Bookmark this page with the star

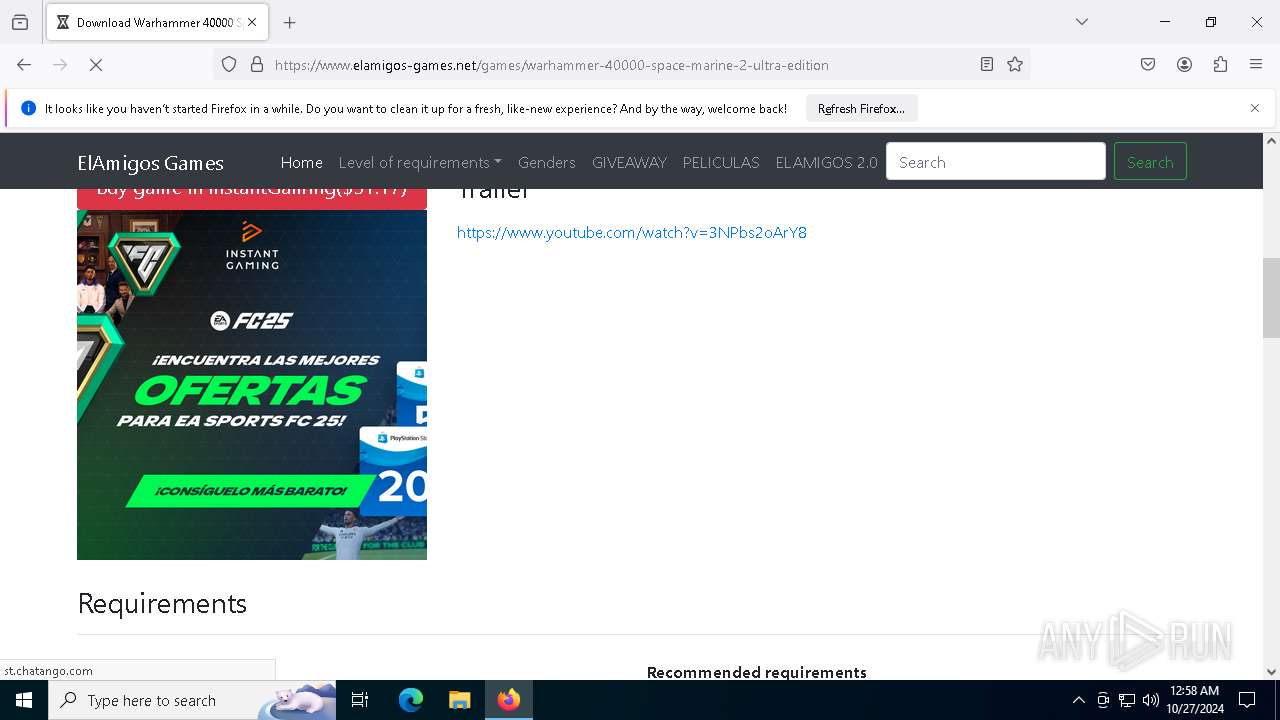pos(1015,65)
